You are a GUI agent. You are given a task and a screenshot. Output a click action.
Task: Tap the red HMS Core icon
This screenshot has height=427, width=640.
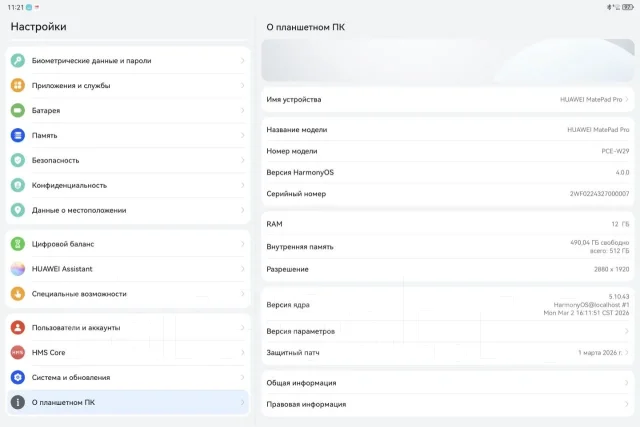18,352
